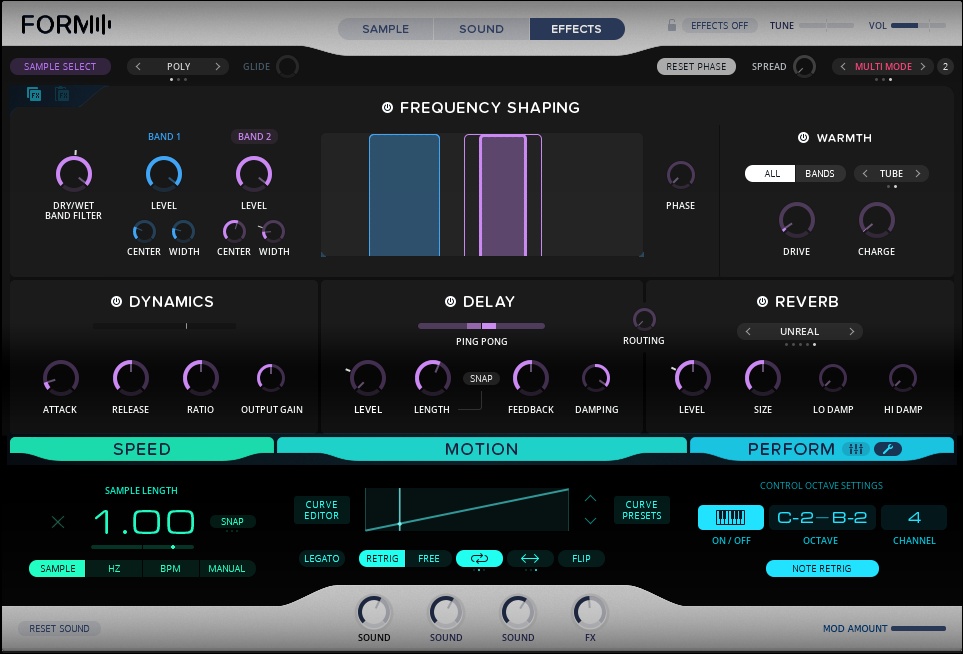Click the copy FX settings icon

point(34,94)
